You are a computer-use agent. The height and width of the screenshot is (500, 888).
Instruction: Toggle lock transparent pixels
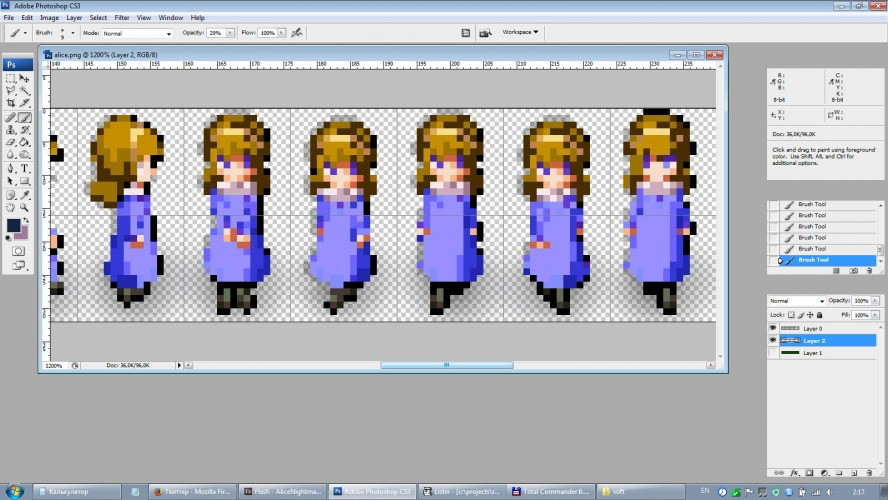coord(791,315)
